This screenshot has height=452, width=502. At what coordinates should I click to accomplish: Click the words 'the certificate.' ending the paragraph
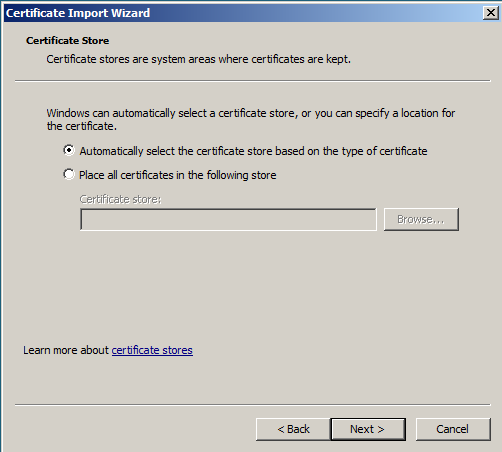(x=82, y=126)
